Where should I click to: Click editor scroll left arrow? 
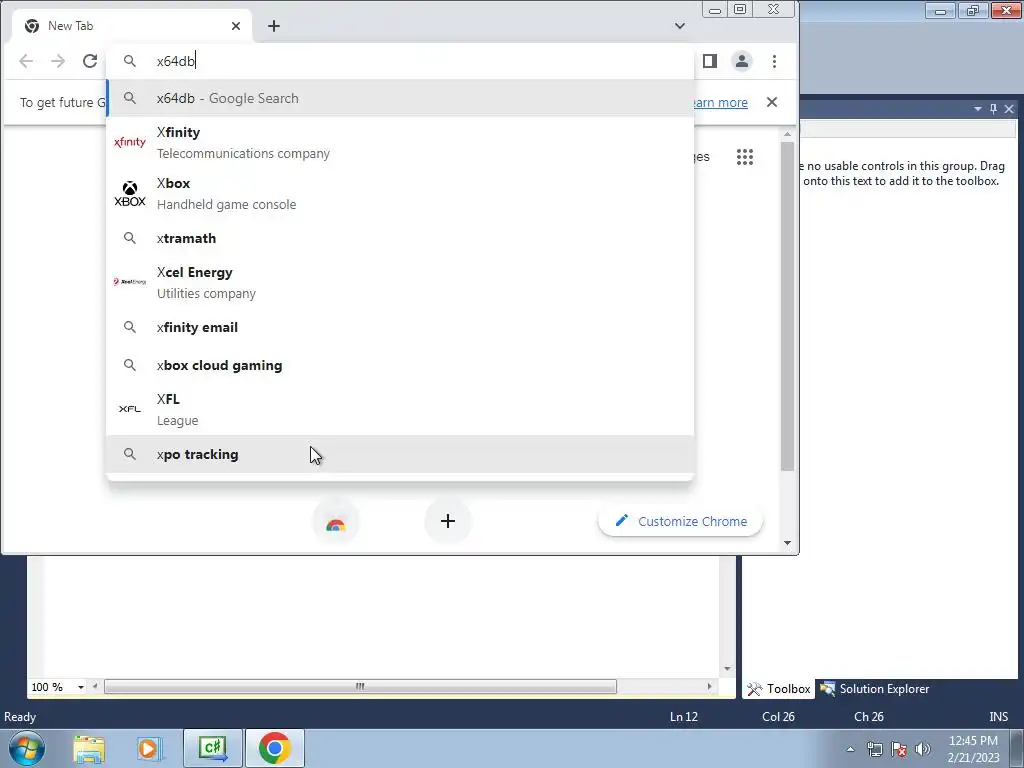click(95, 686)
